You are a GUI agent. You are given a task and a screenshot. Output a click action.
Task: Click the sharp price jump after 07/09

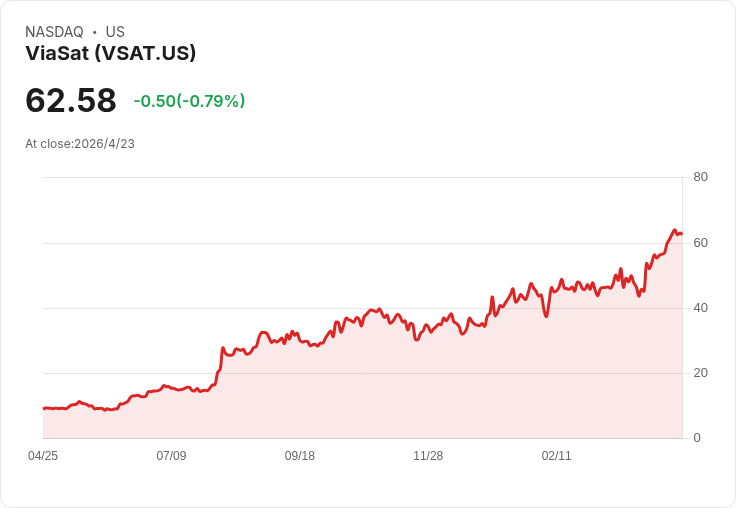220,359
